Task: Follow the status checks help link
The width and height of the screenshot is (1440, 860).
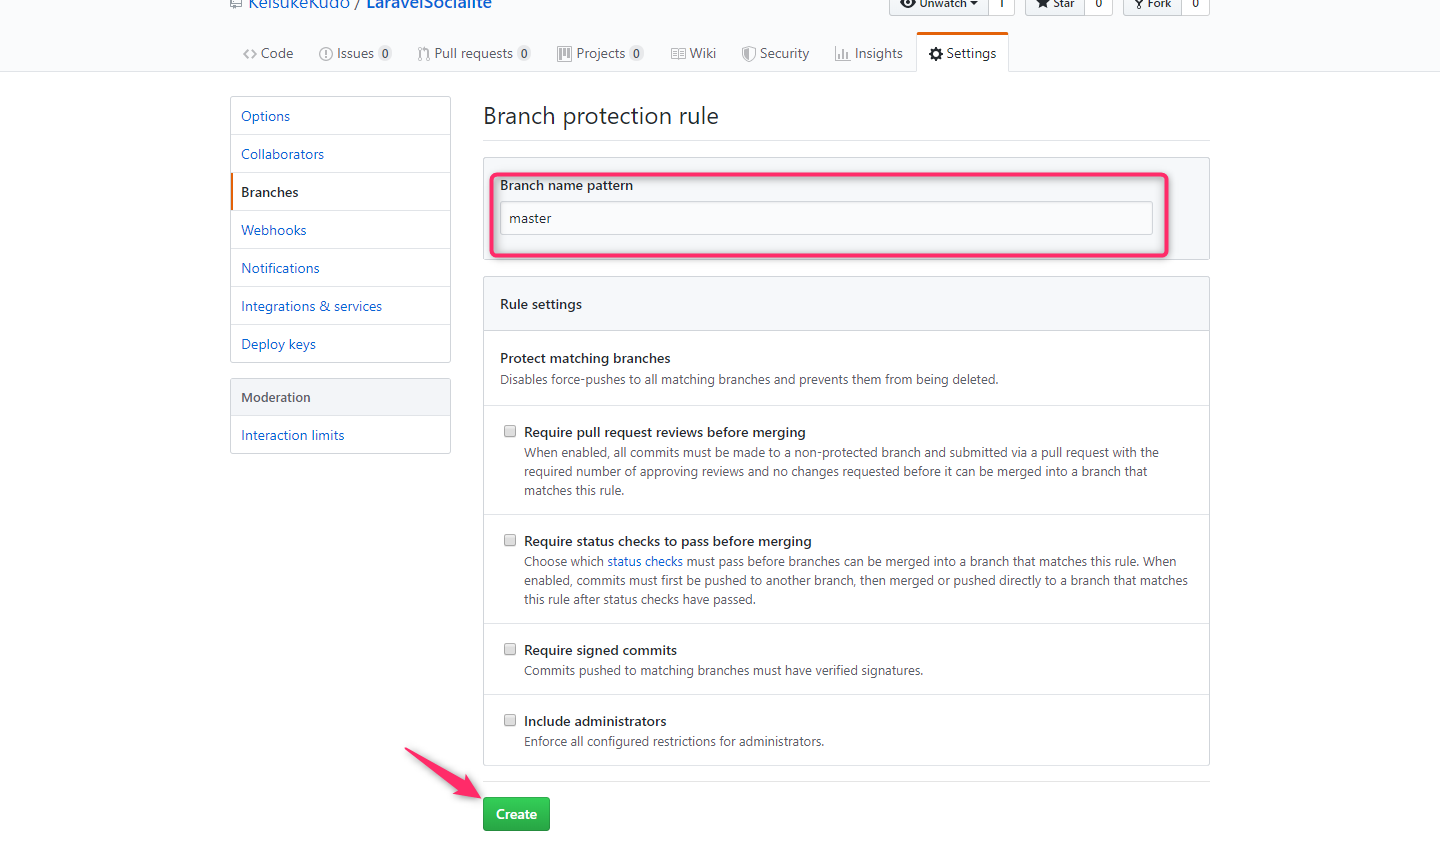Action: tap(645, 561)
